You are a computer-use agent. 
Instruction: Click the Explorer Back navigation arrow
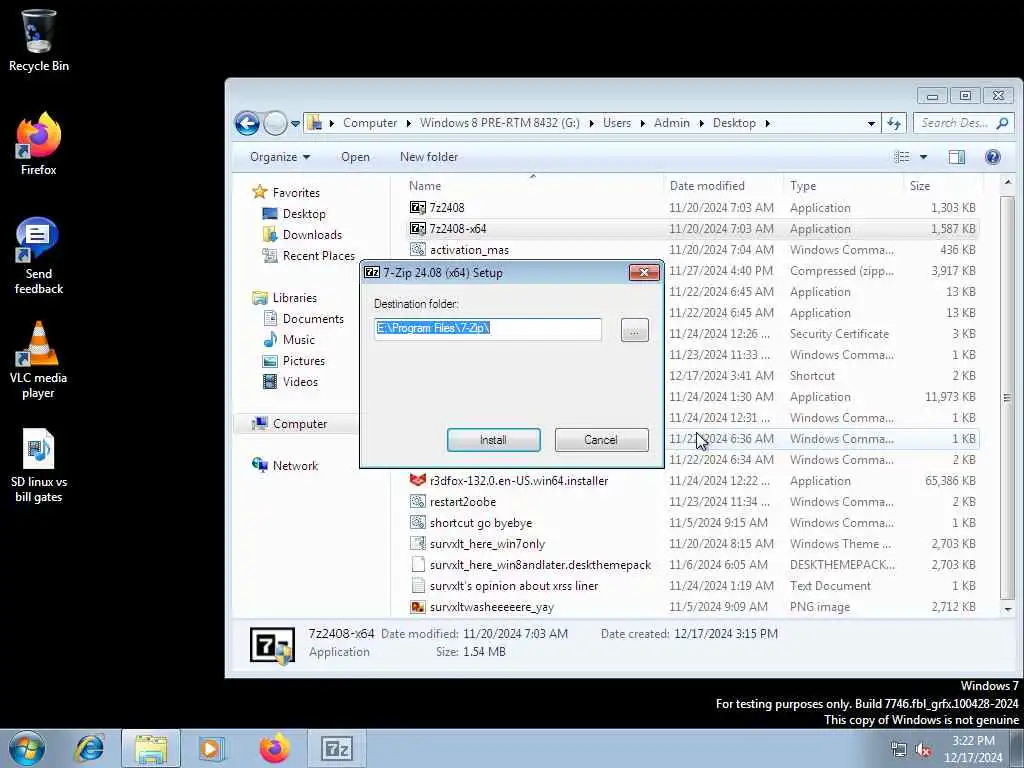tap(248, 123)
